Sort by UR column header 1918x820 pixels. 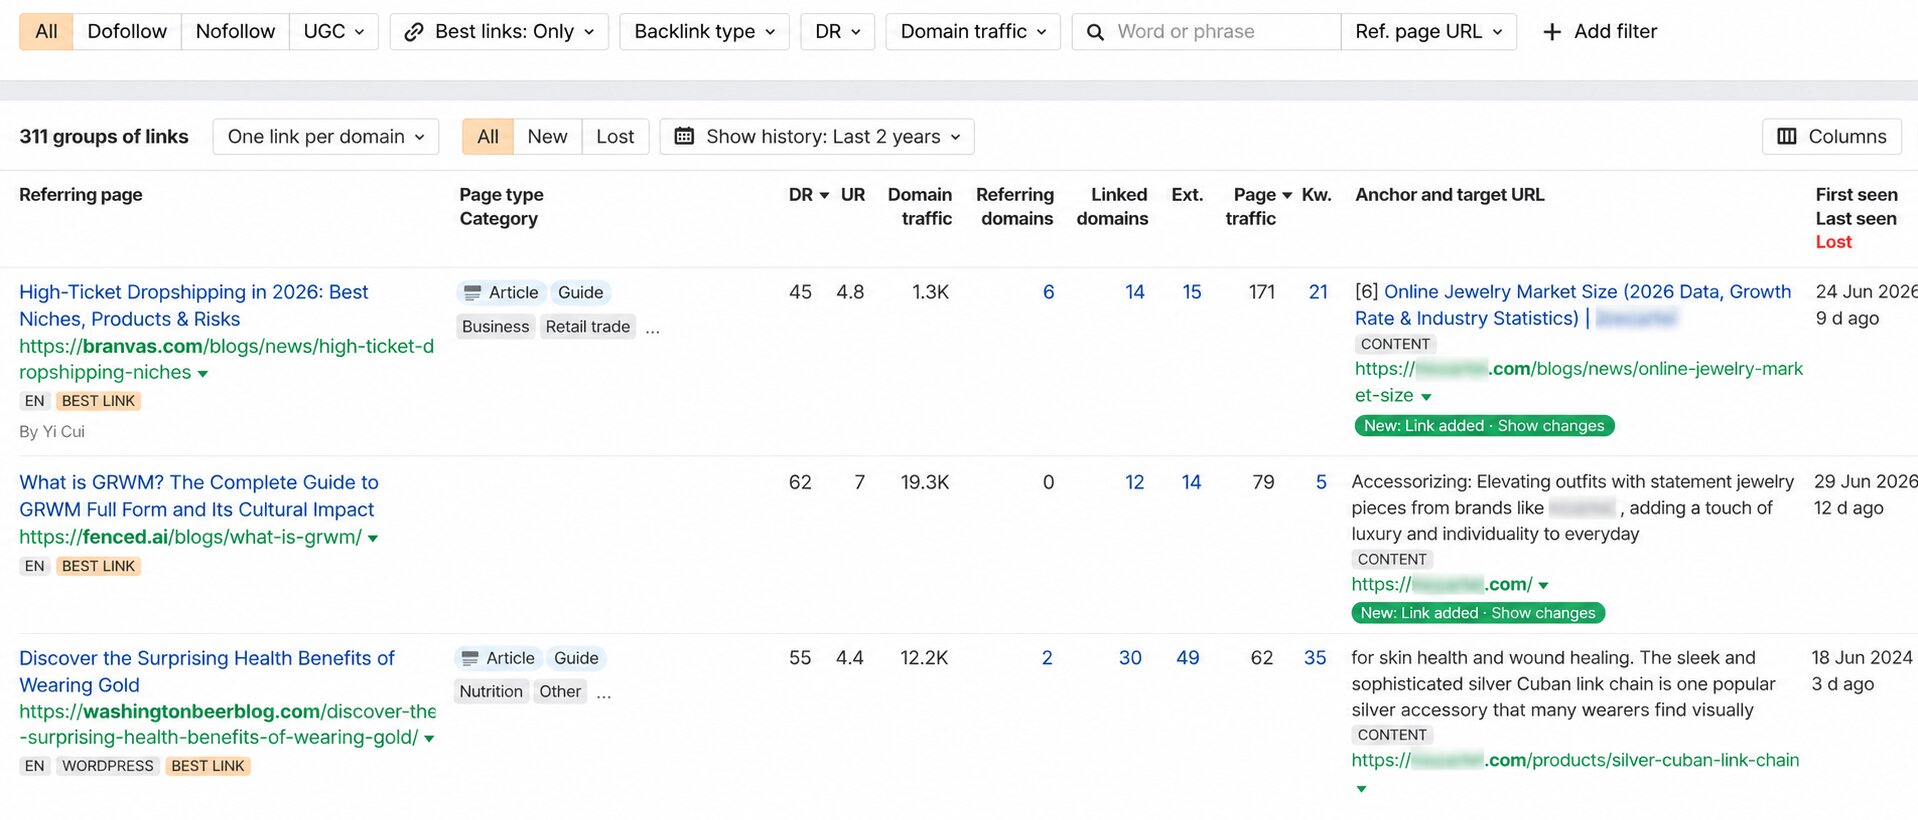853,195
